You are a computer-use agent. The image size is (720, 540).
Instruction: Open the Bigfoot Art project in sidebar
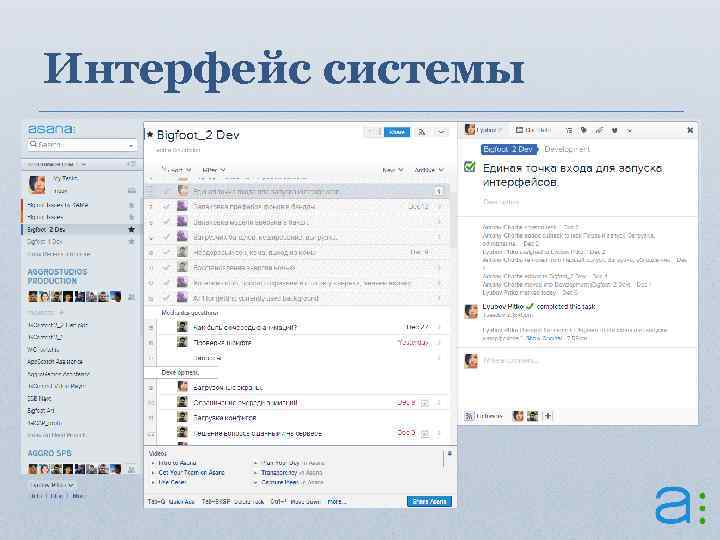tap(41, 411)
